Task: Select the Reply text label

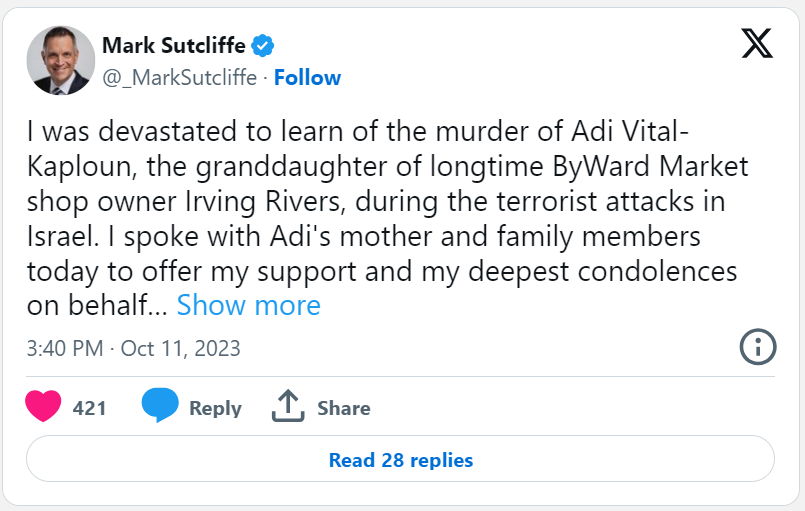Action: tap(215, 408)
